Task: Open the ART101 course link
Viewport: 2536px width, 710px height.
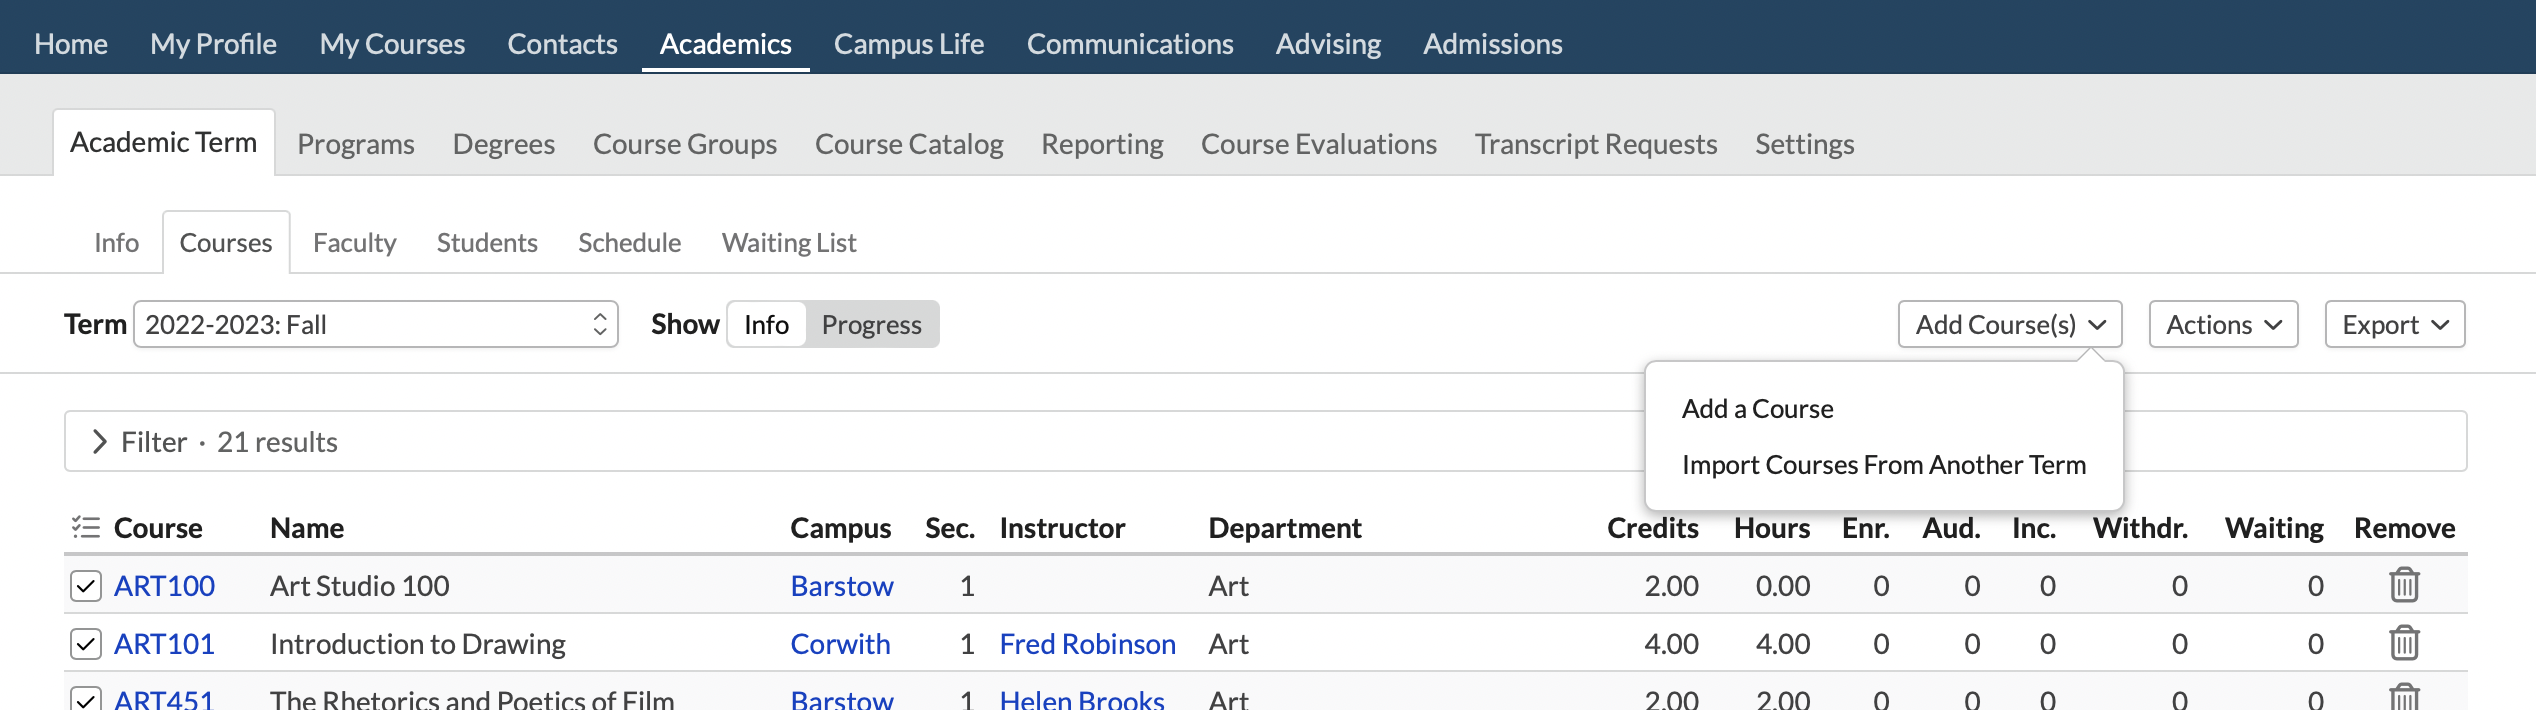Action: 164,644
